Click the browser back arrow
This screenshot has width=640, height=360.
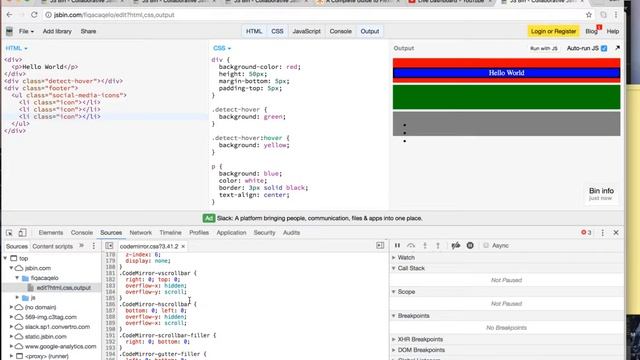point(9,15)
